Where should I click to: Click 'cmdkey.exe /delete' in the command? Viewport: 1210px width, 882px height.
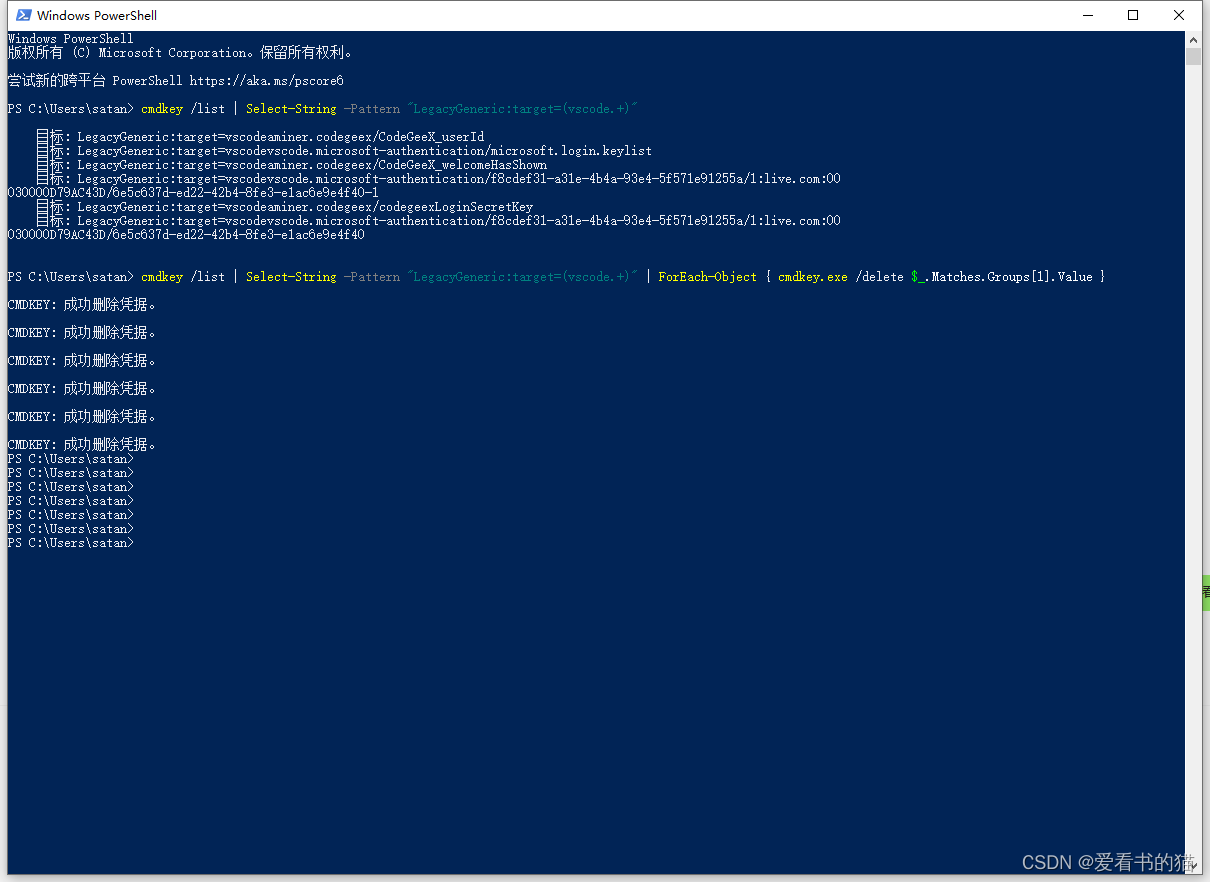(x=840, y=277)
